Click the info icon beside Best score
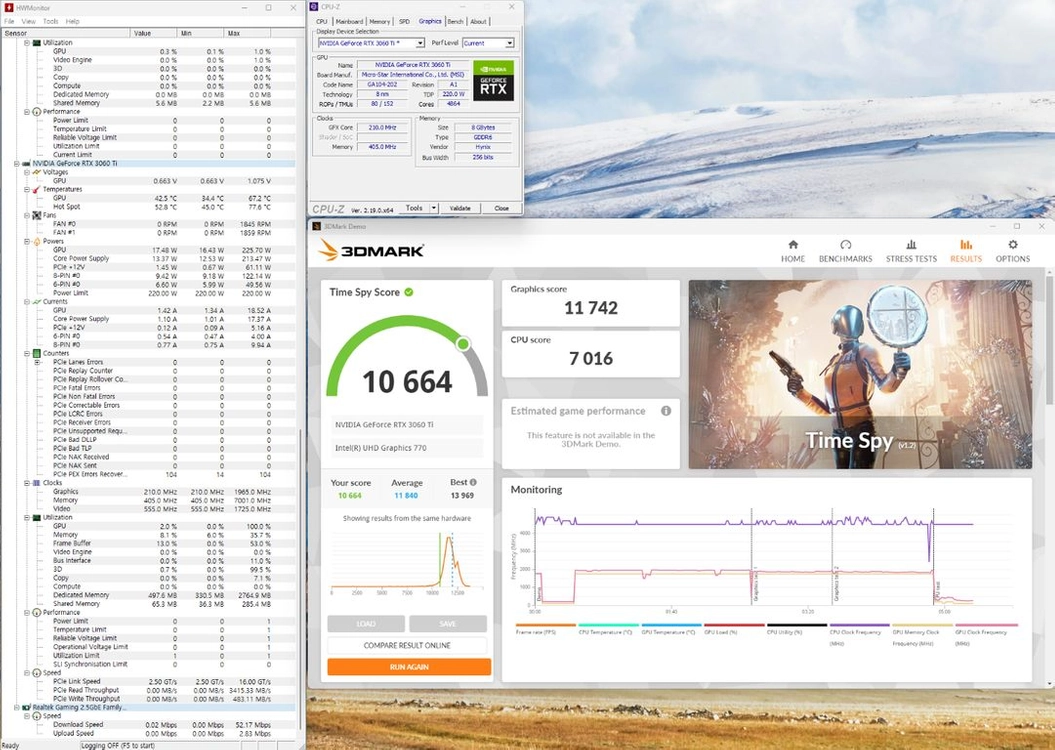 [x=473, y=482]
